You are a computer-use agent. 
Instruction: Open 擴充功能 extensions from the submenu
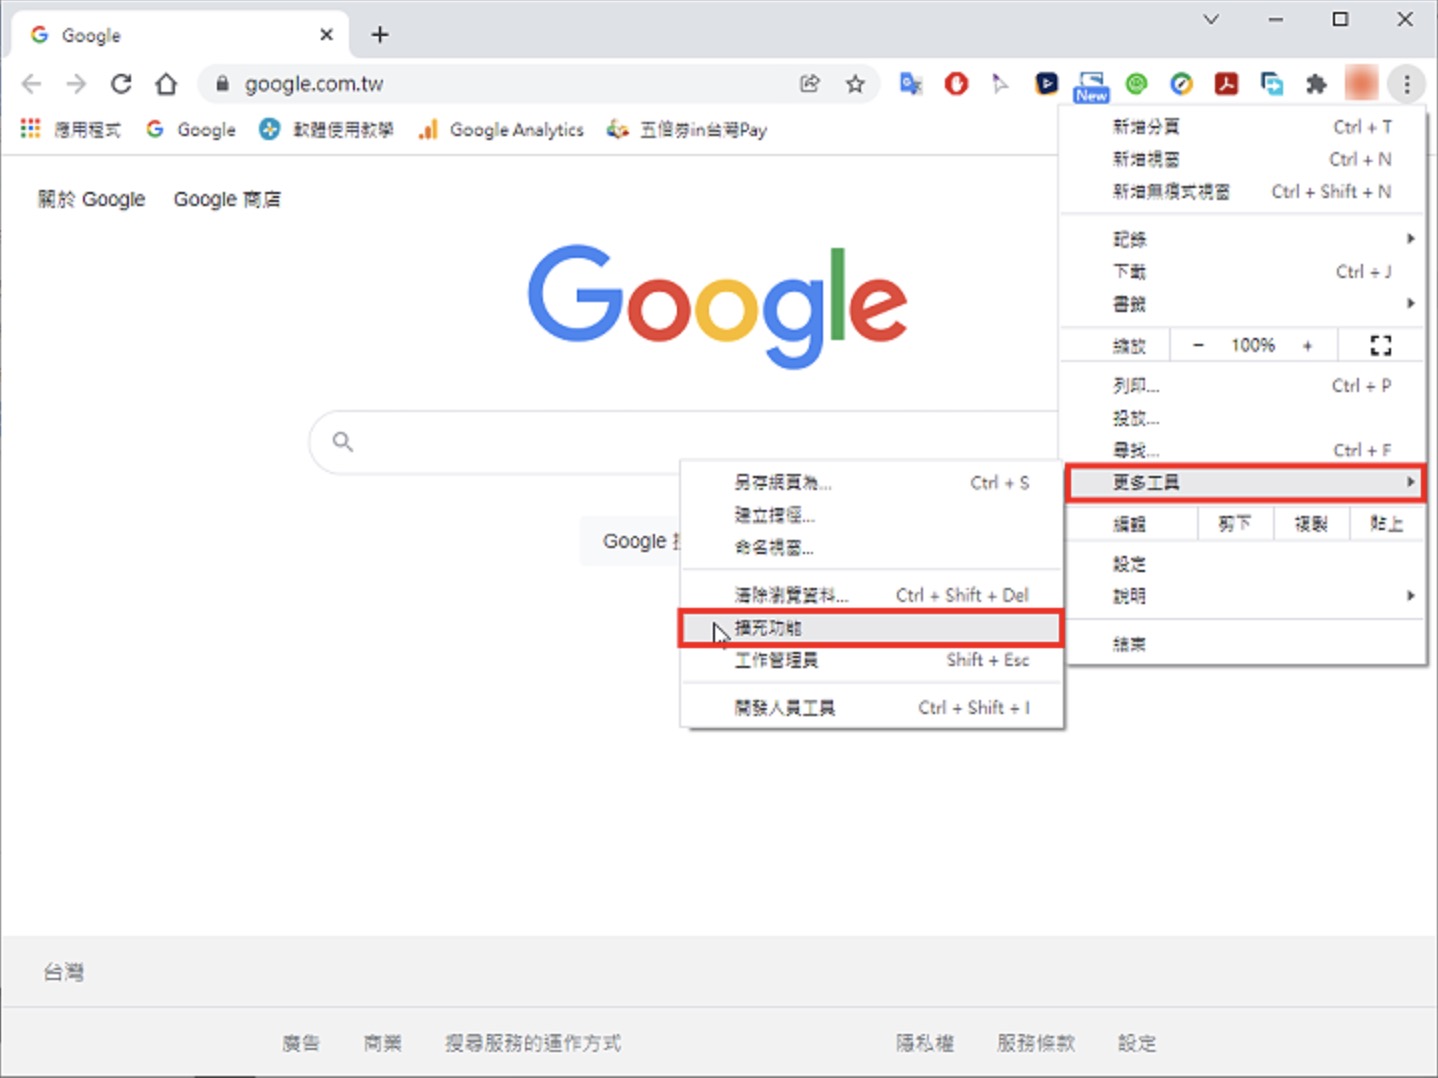point(871,628)
